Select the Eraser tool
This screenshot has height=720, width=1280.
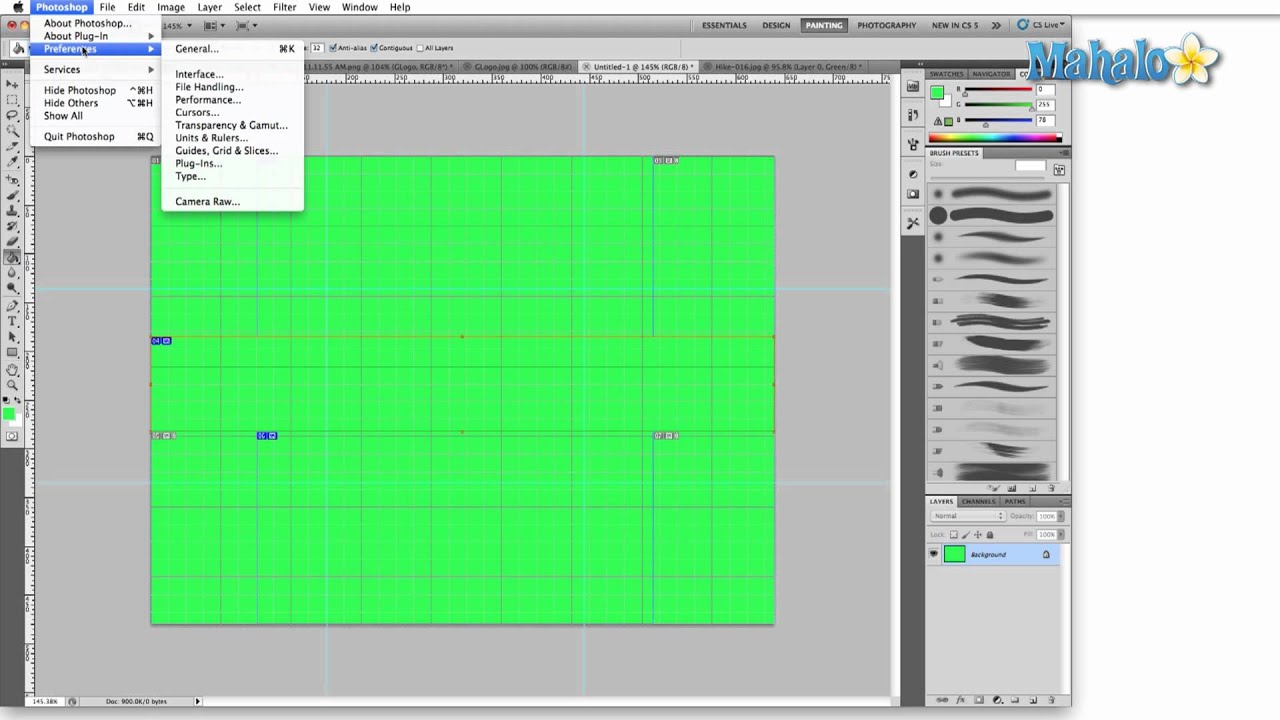pos(13,242)
